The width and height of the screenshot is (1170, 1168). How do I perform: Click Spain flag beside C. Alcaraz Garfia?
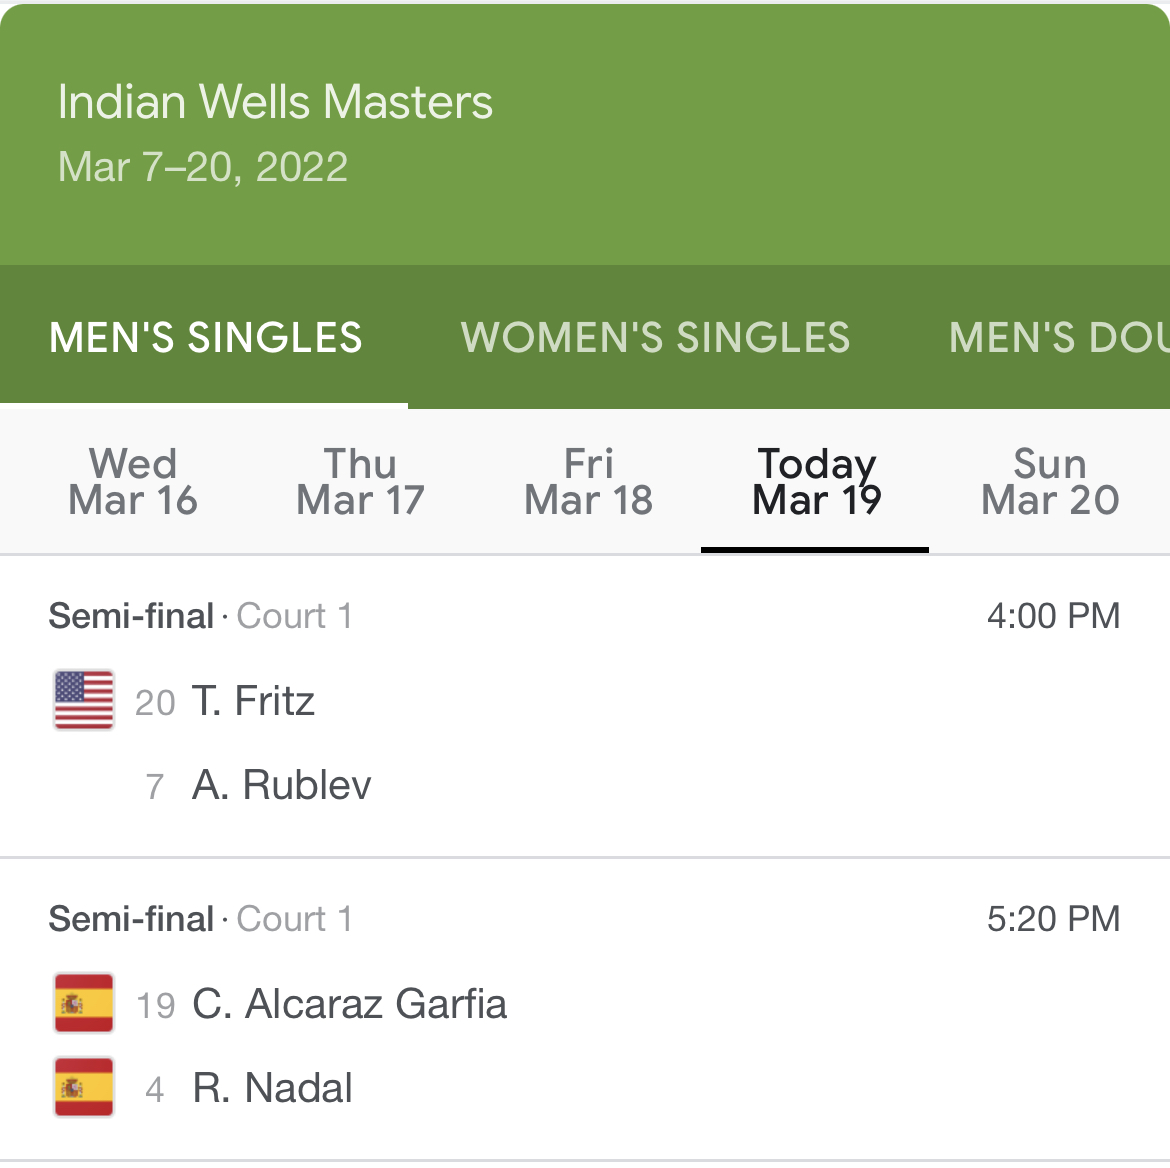pos(84,1003)
